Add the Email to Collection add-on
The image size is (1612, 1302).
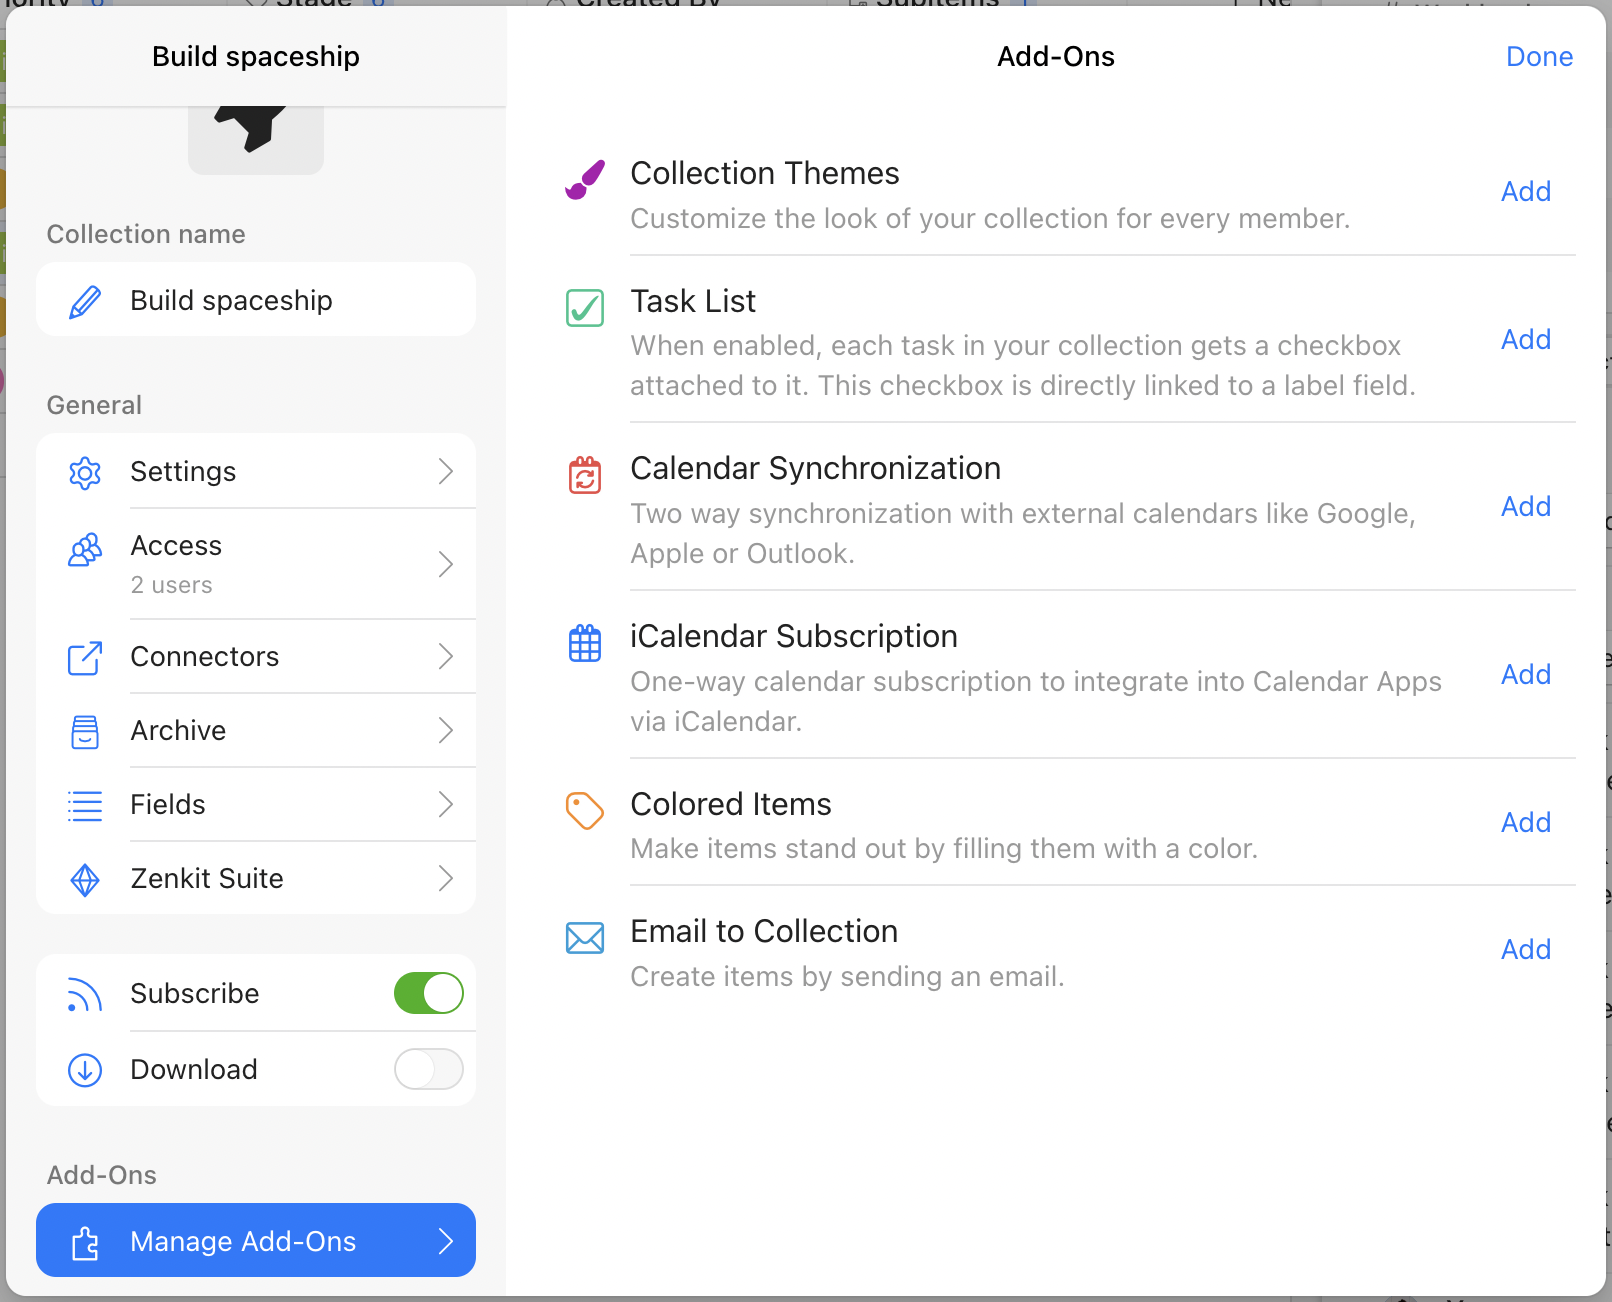click(x=1525, y=948)
